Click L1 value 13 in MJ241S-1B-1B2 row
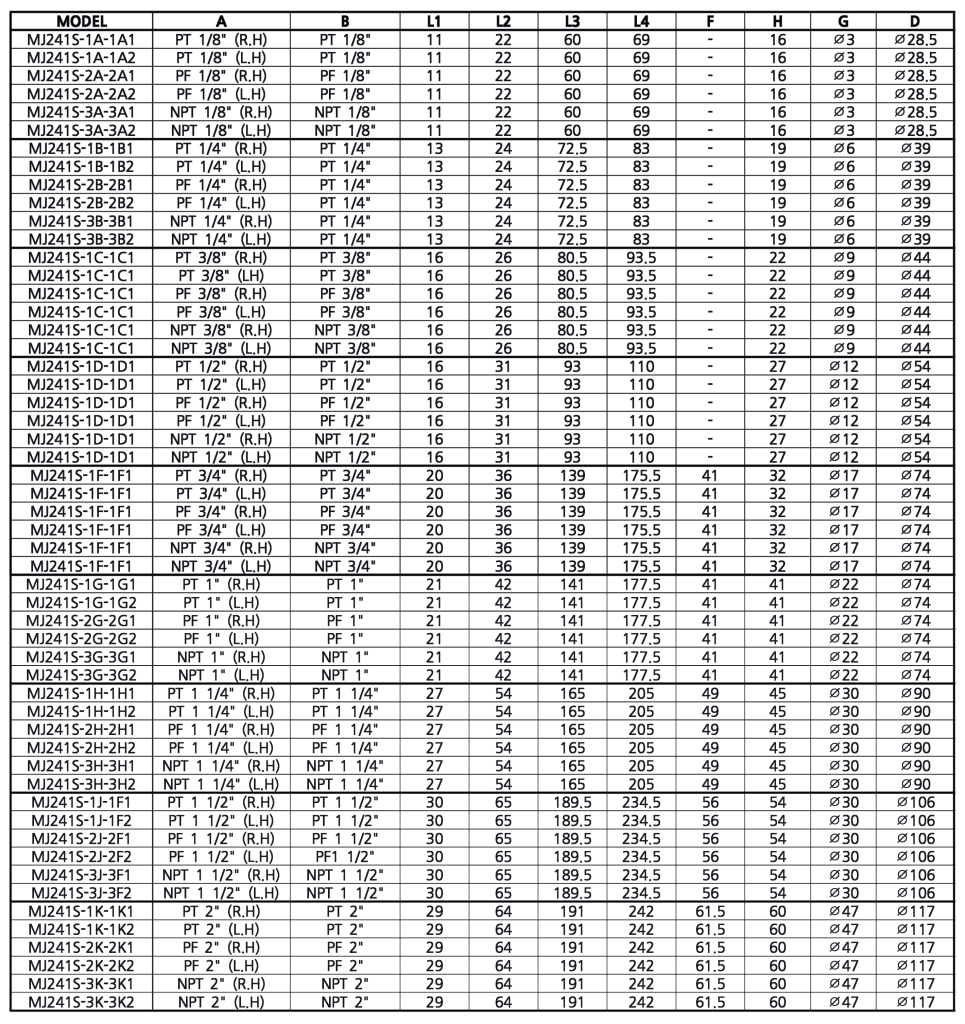Screen dimensions: 965x1024 click(434, 167)
